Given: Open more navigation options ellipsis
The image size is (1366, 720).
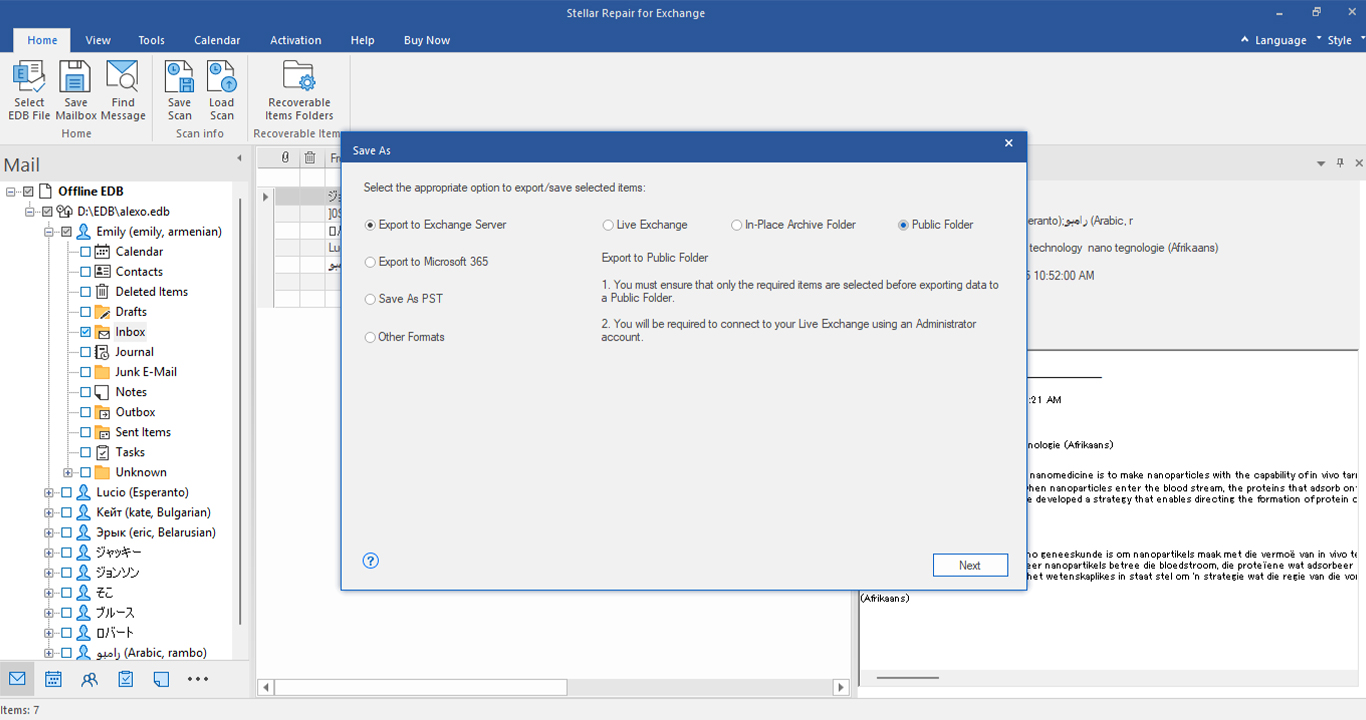Looking at the screenshot, I should point(198,679).
